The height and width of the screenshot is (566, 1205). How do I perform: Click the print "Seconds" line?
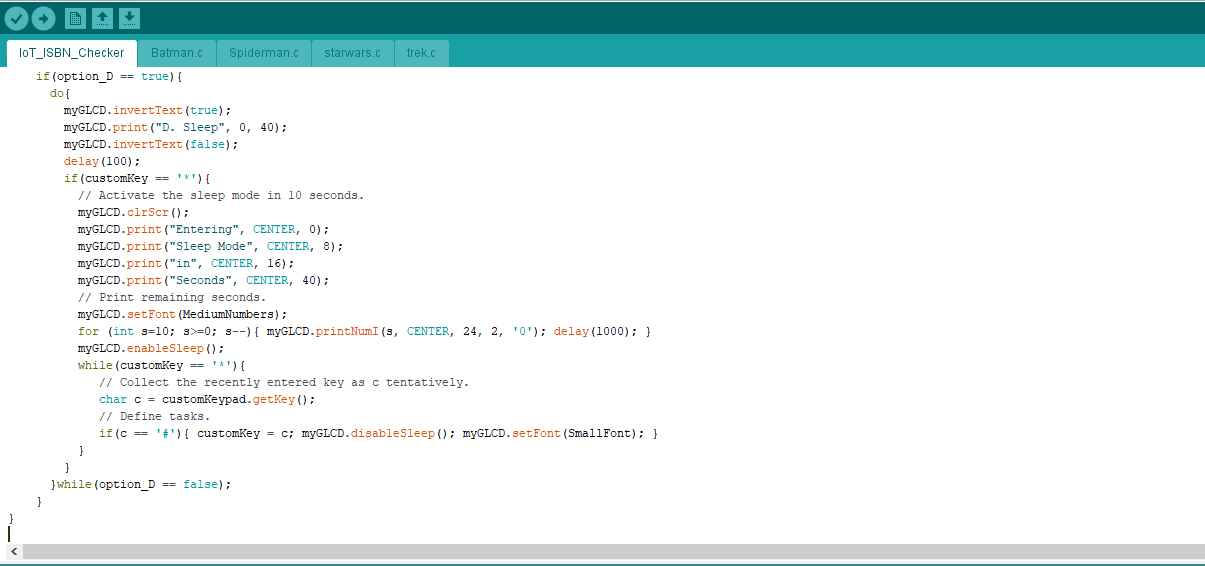(203, 280)
